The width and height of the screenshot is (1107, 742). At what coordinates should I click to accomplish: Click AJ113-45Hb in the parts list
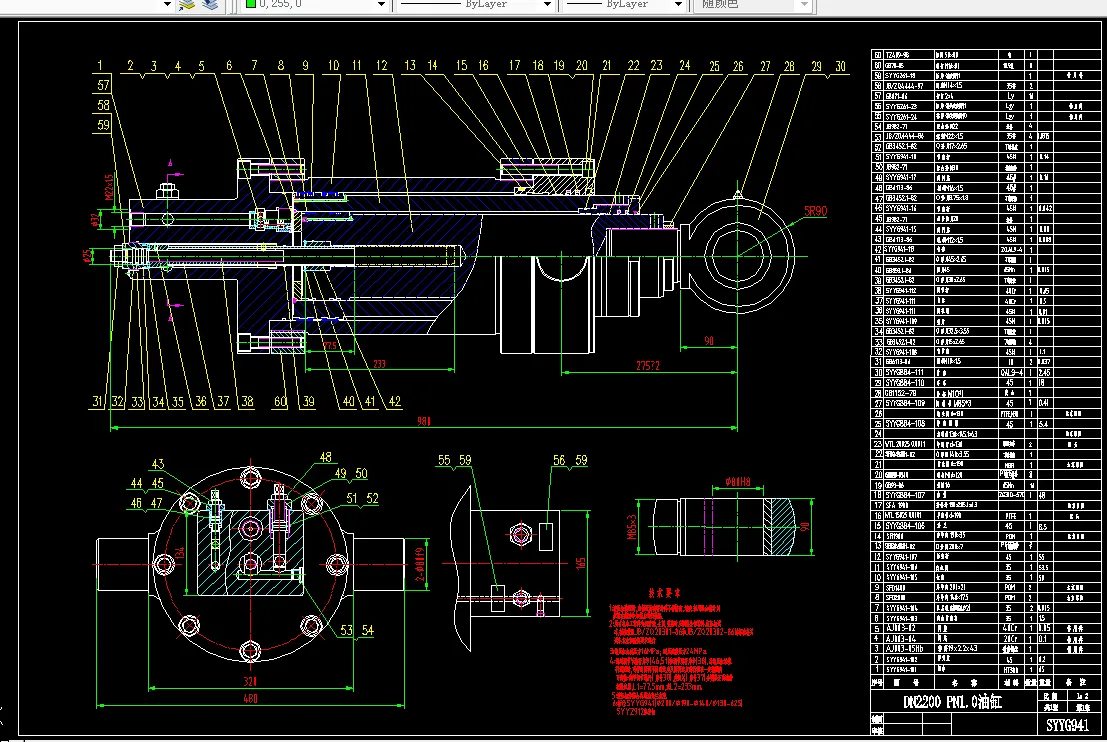click(904, 648)
